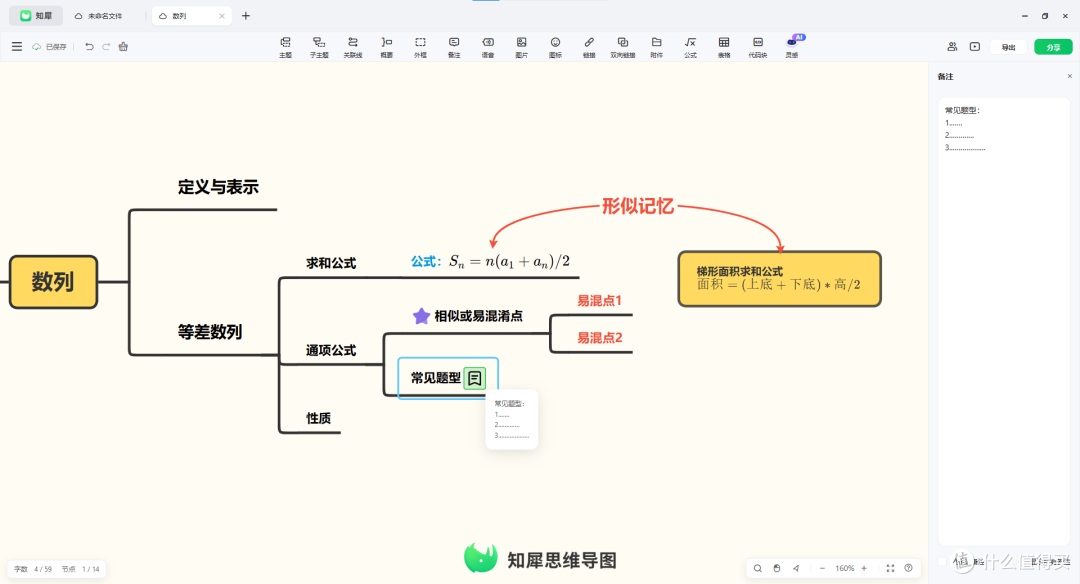Open the collaborators people icon
Screen dimensions: 1080x584
coord(952,47)
